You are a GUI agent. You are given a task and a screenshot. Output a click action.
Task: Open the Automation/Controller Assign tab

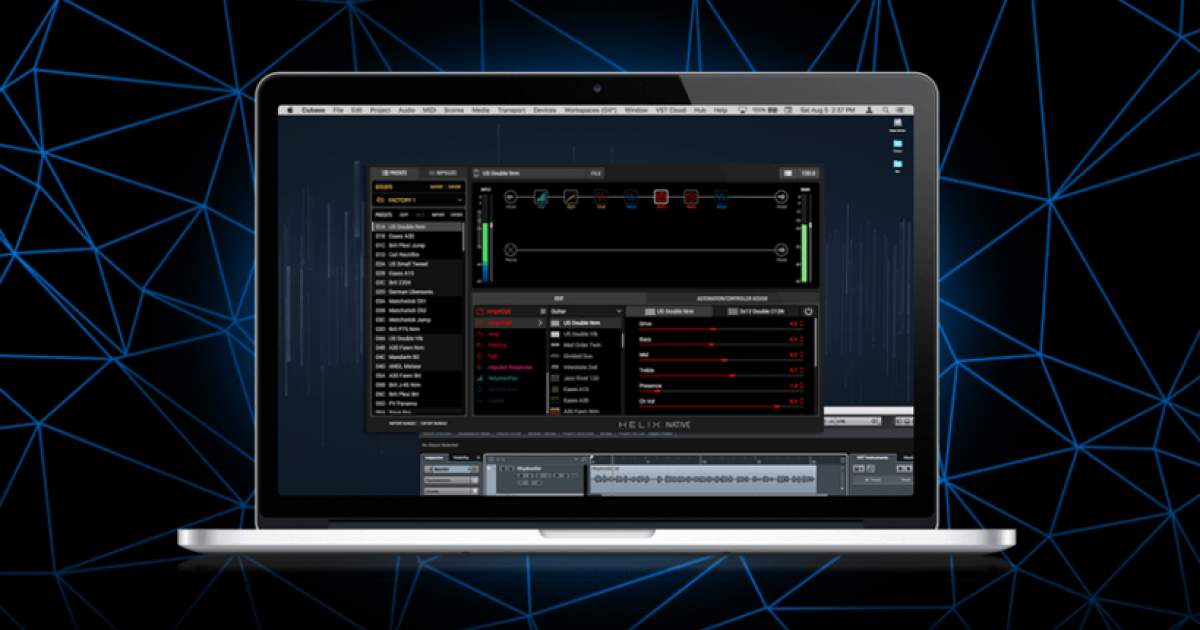(x=731, y=298)
